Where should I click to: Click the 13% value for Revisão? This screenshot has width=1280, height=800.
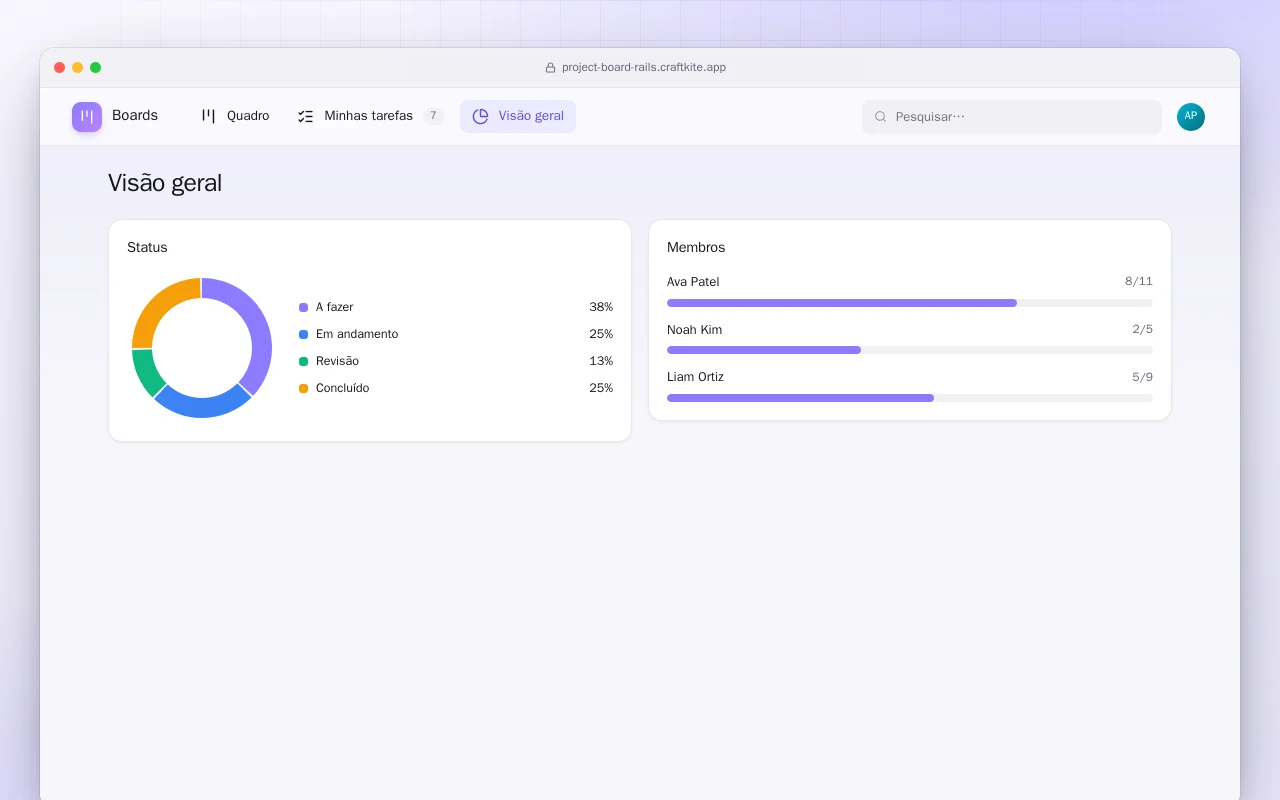point(601,361)
